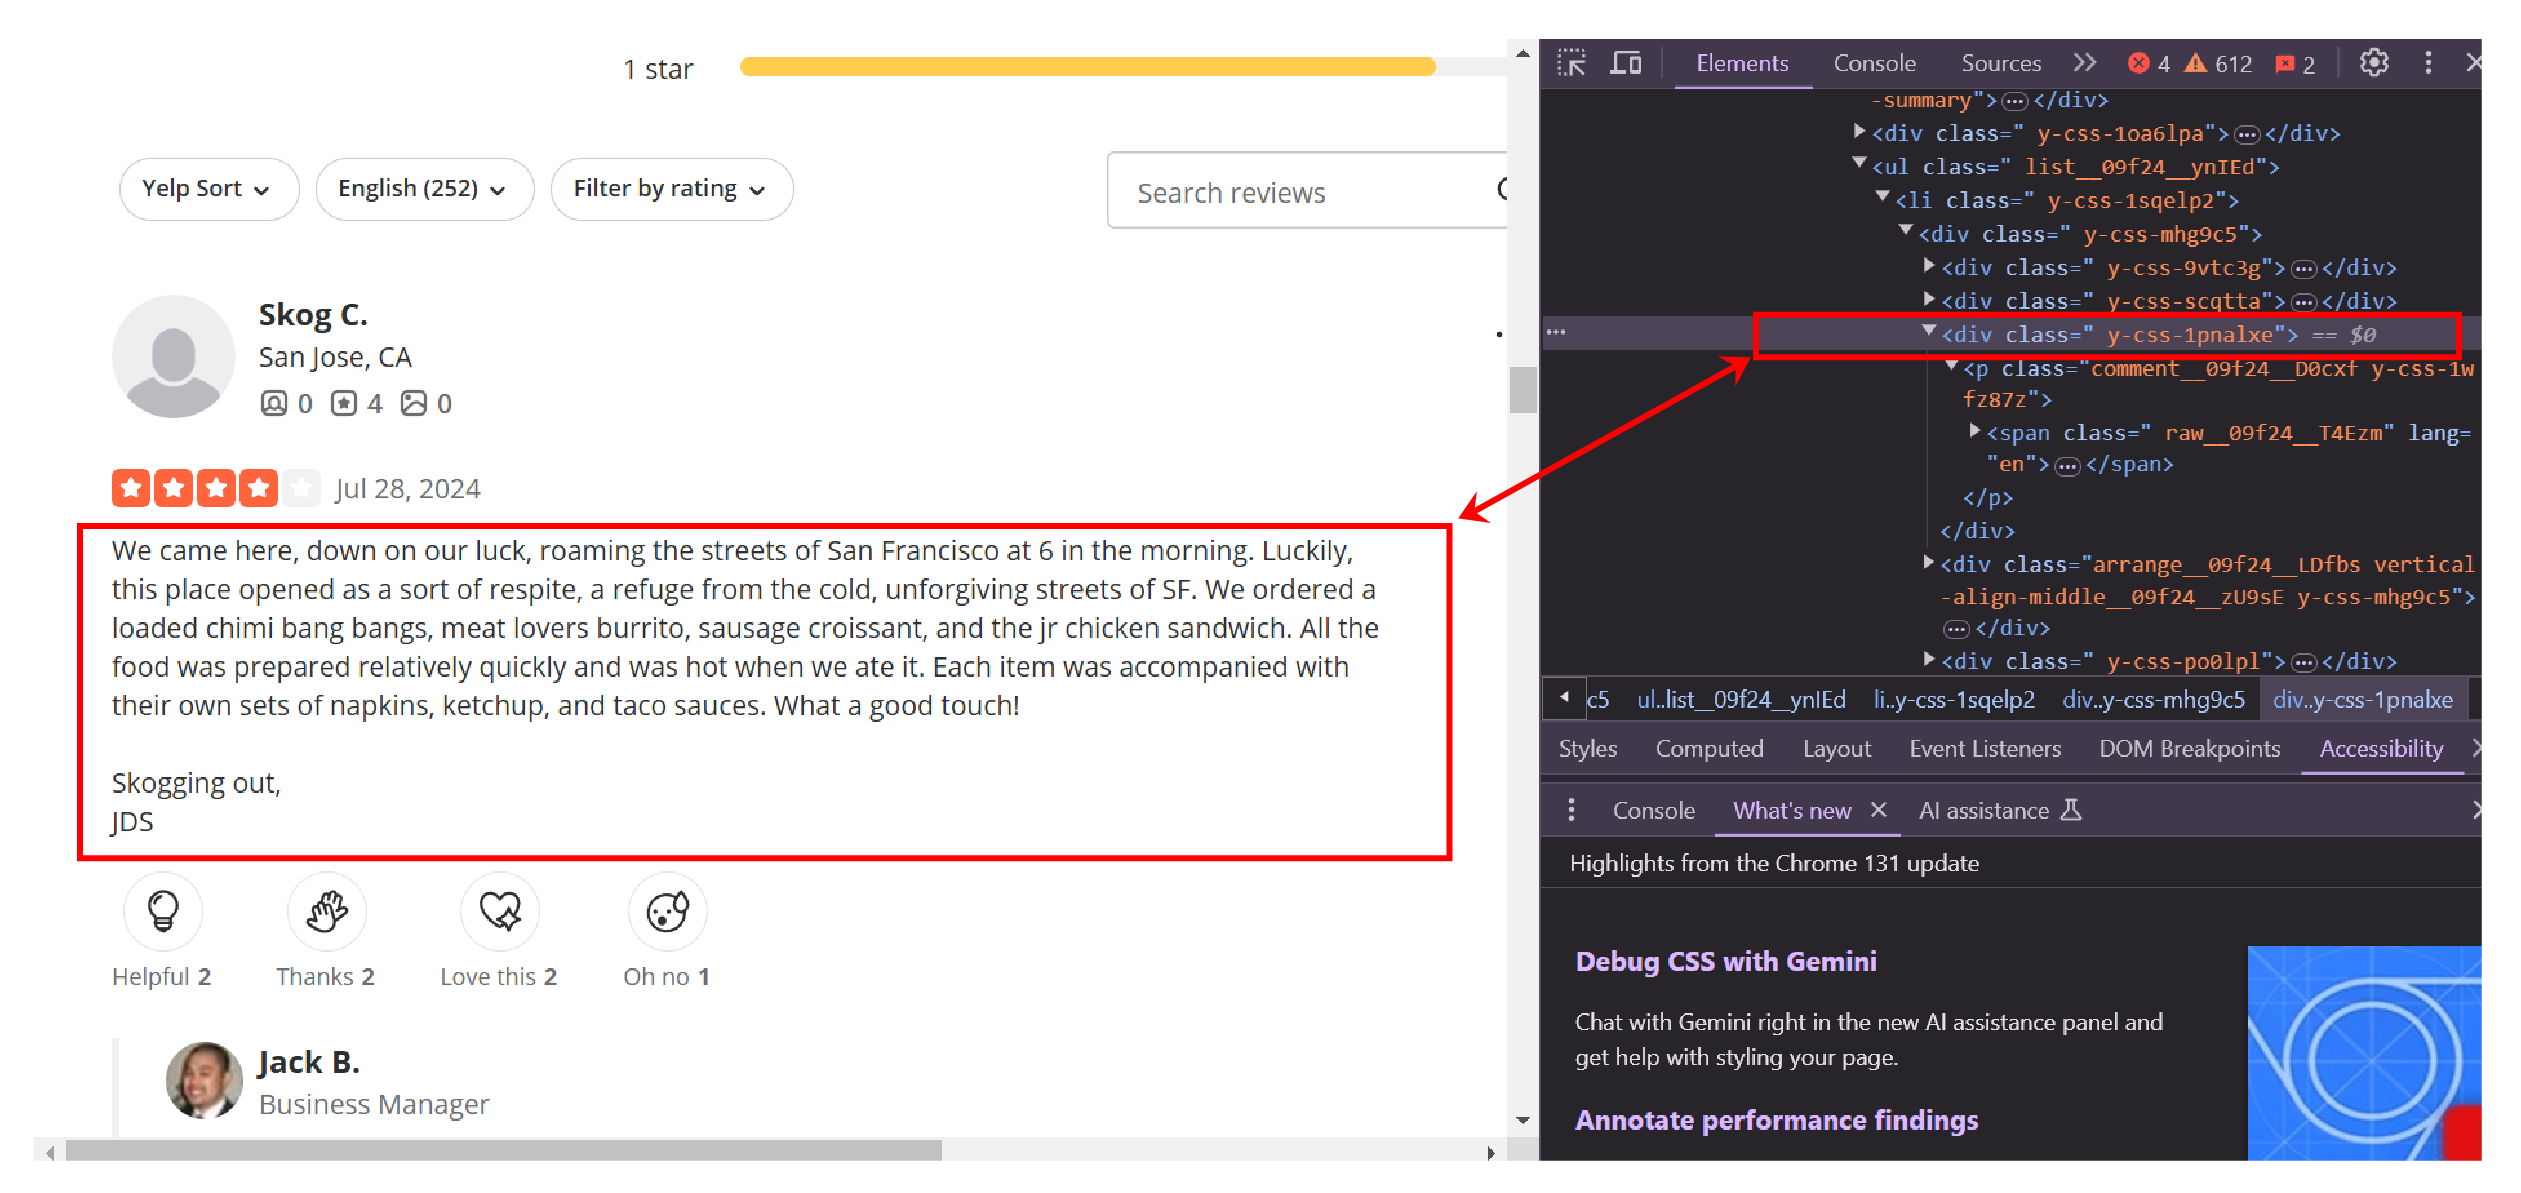Screen dimensions: 2521x1193
Task: Collapse the selected div y-css-1pnalxe node
Action: [x=1929, y=331]
